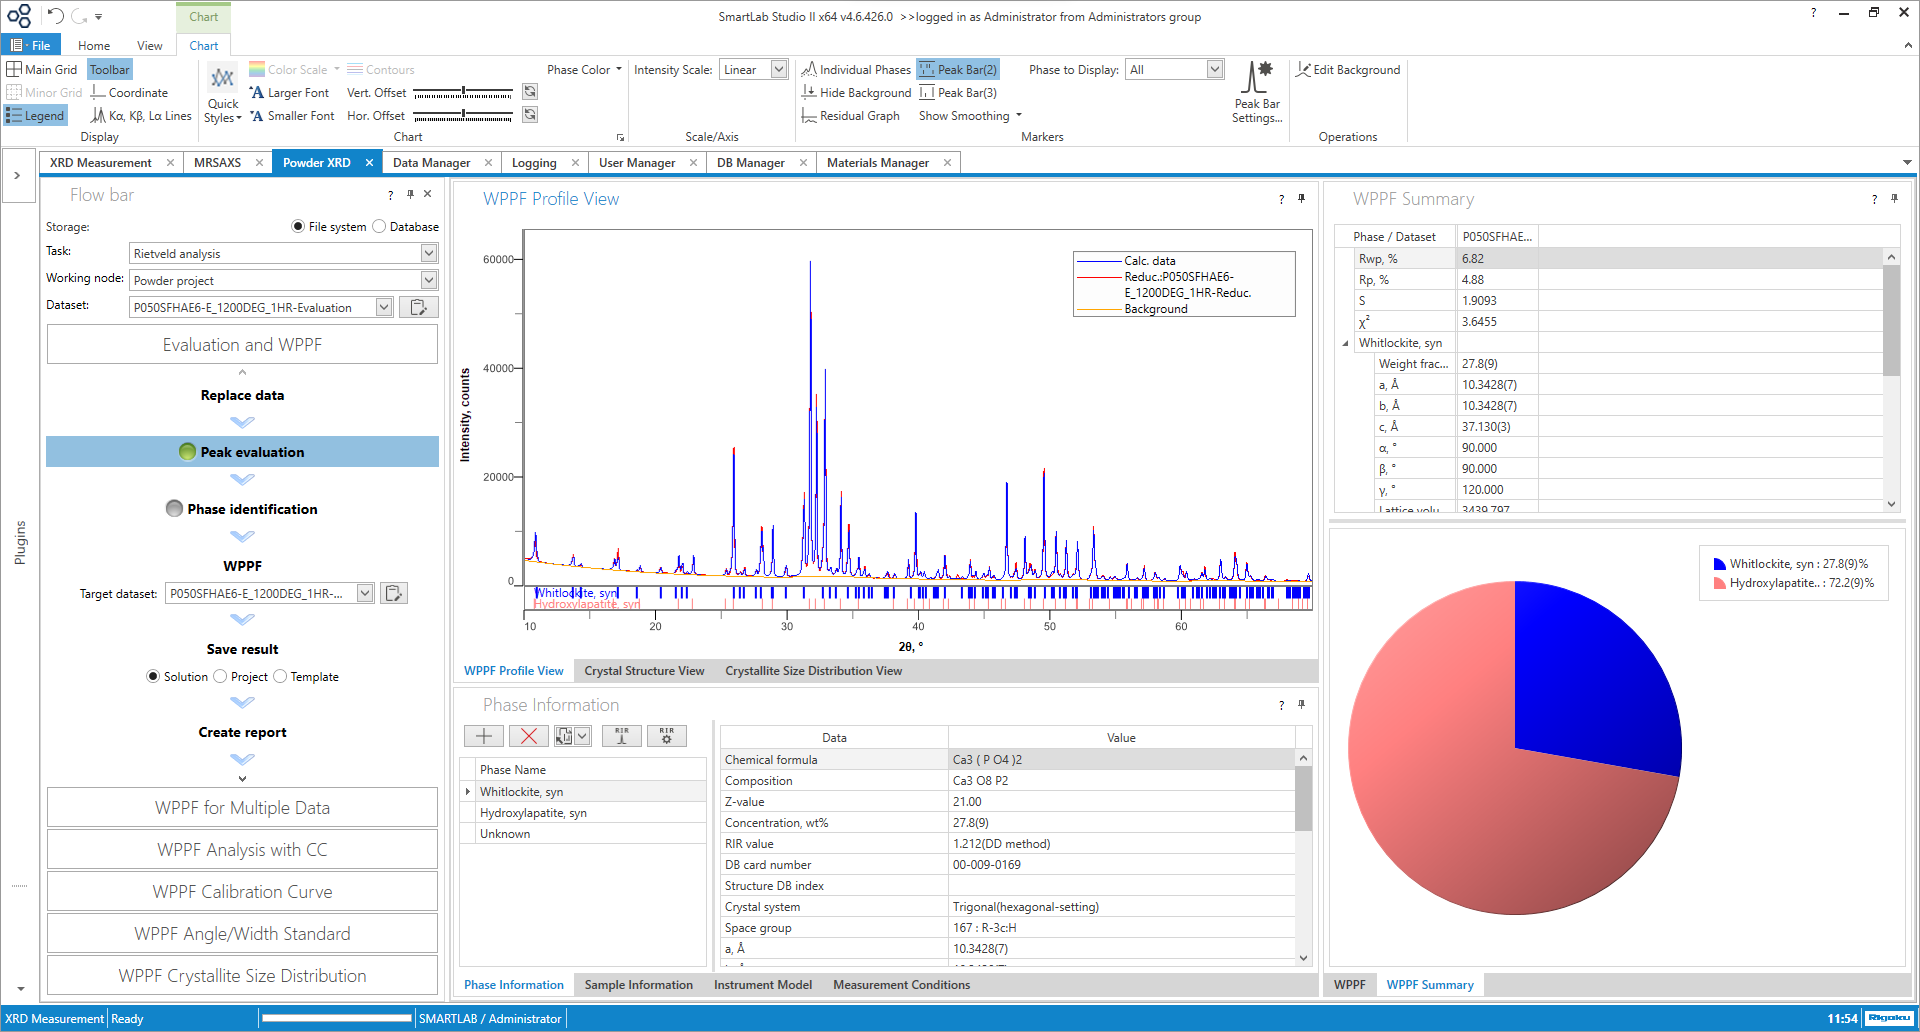Image resolution: width=1920 pixels, height=1032 pixels.
Task: Expand the Task Rietveld analysis dropdown
Action: (x=428, y=254)
